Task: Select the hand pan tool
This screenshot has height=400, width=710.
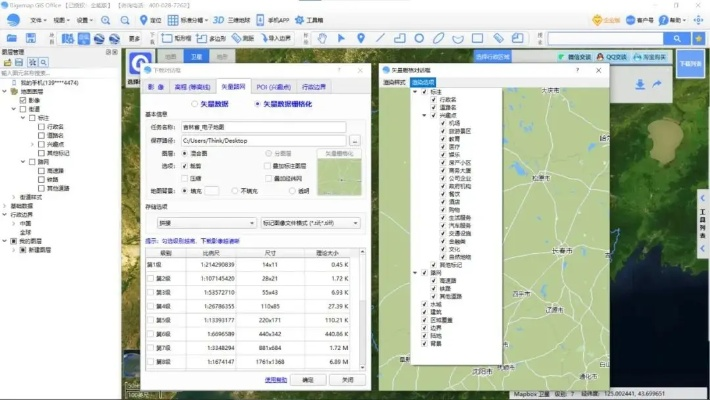Action: [322, 38]
